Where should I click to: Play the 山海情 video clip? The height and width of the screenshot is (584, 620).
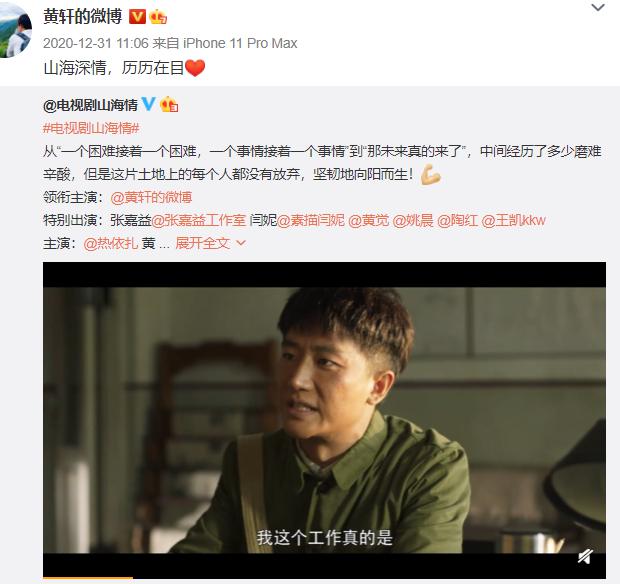[x=324, y=419]
